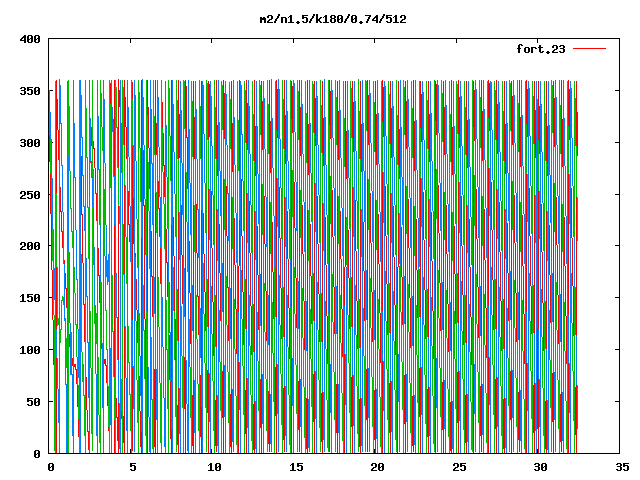Click y-axis label 300

click(x=30, y=143)
